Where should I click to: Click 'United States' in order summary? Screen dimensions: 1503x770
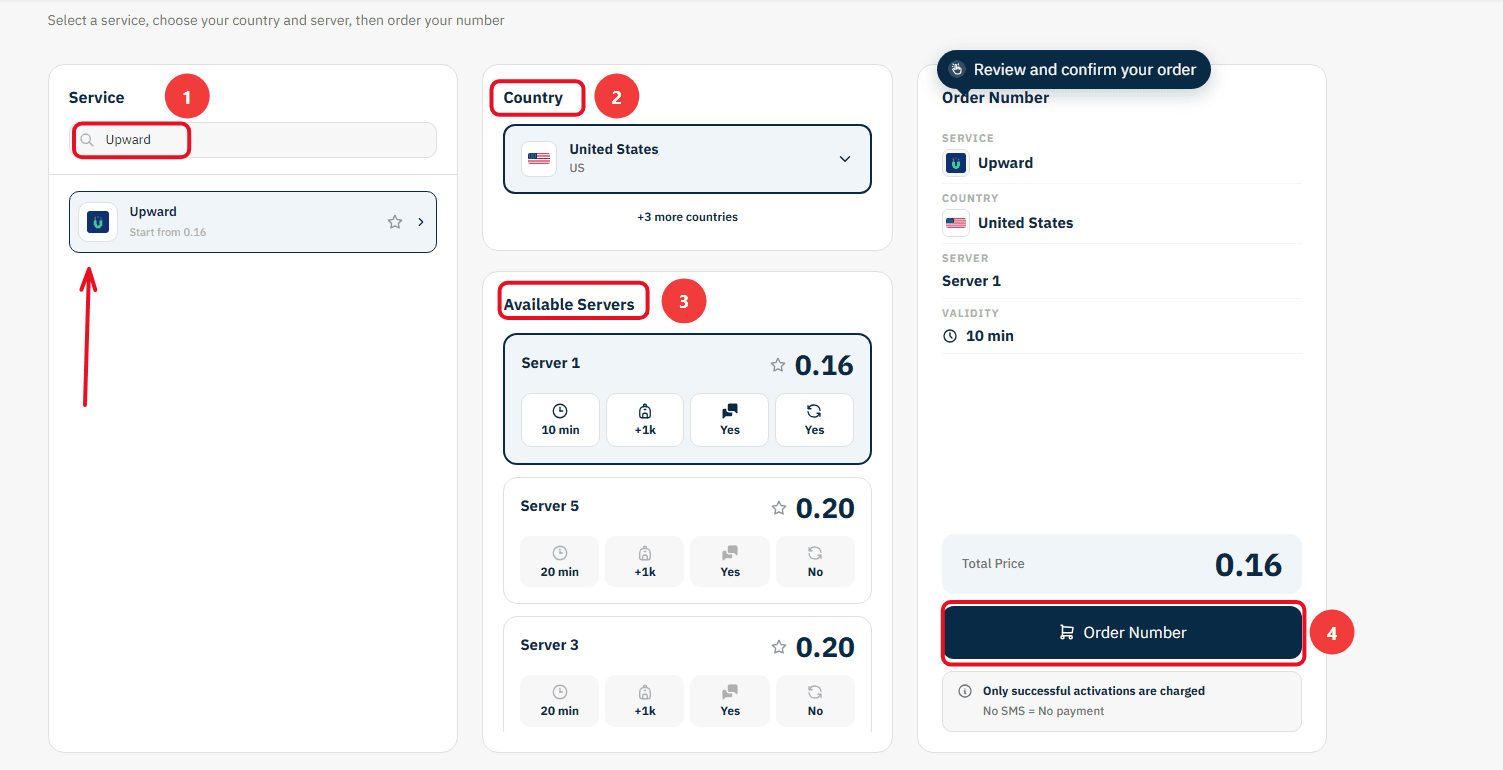click(1026, 223)
